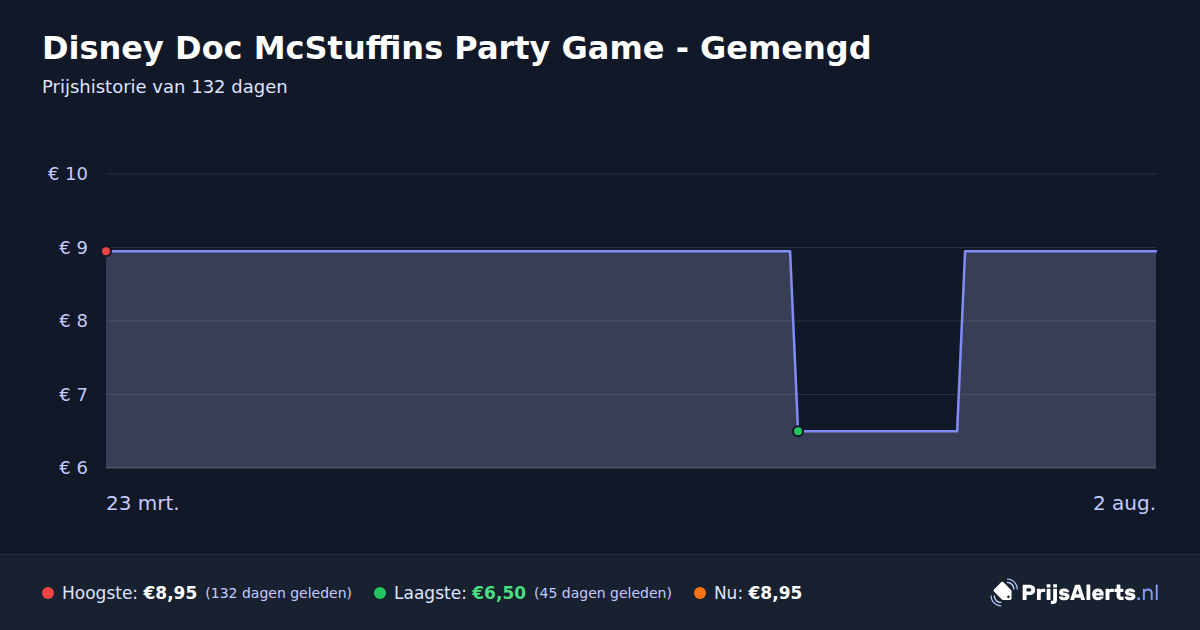The width and height of the screenshot is (1200, 630).
Task: Click the orange current-price dot in legend
Action: (x=700, y=593)
